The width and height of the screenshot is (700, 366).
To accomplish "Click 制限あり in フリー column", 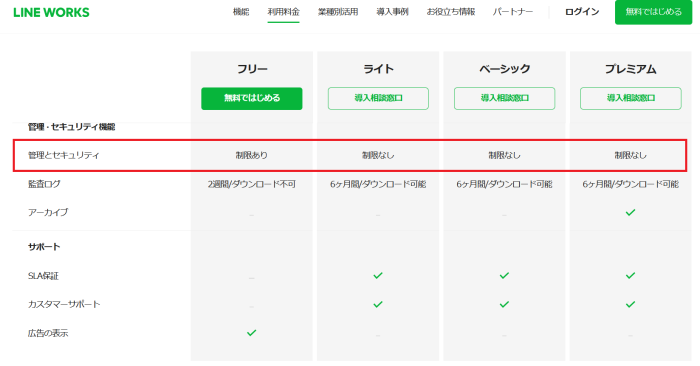I will coord(252,155).
